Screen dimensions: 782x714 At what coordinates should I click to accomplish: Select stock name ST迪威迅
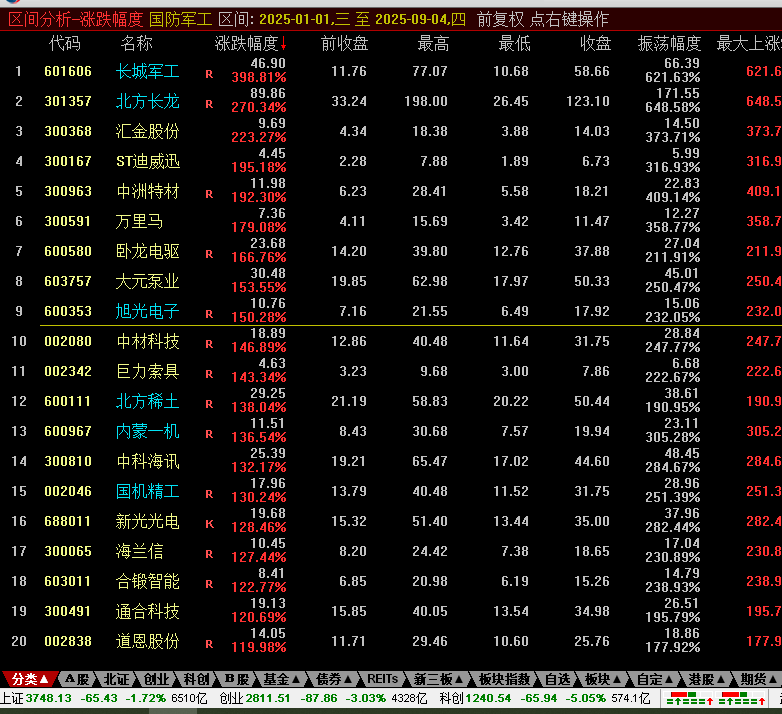[x=148, y=162]
